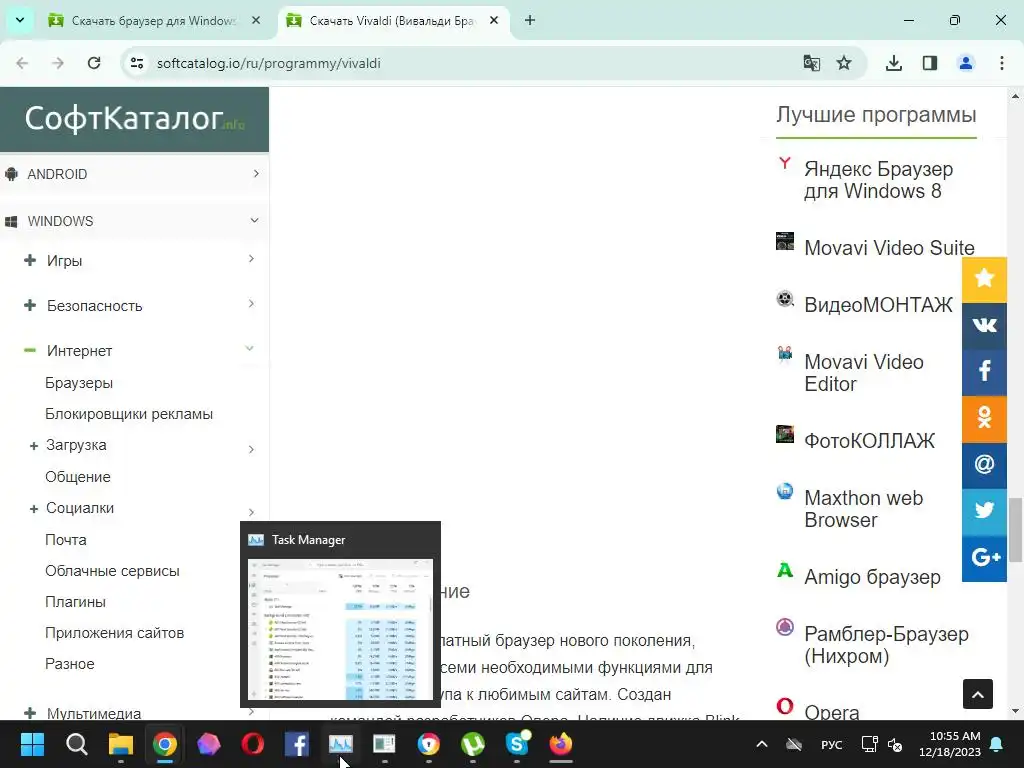Open clock and date in system tray
Image resolution: width=1024 pixels, height=768 pixels.
coord(950,744)
